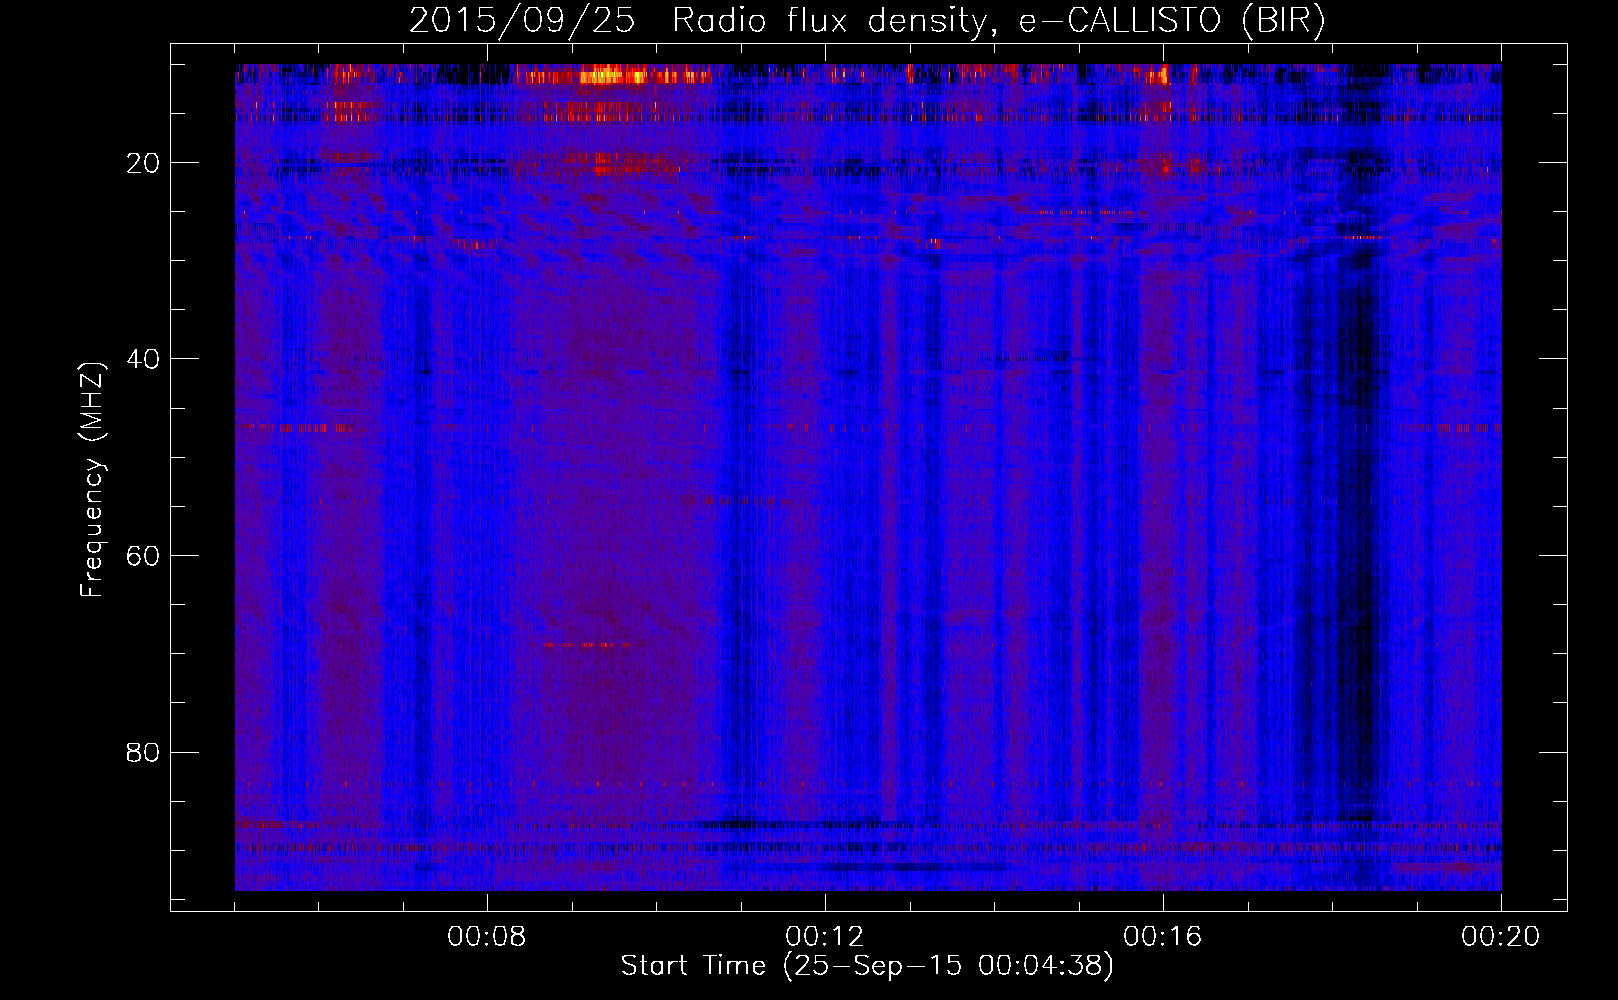Click the 00:20 time tick label
The width and height of the screenshot is (1618, 1000).
click(x=1501, y=937)
